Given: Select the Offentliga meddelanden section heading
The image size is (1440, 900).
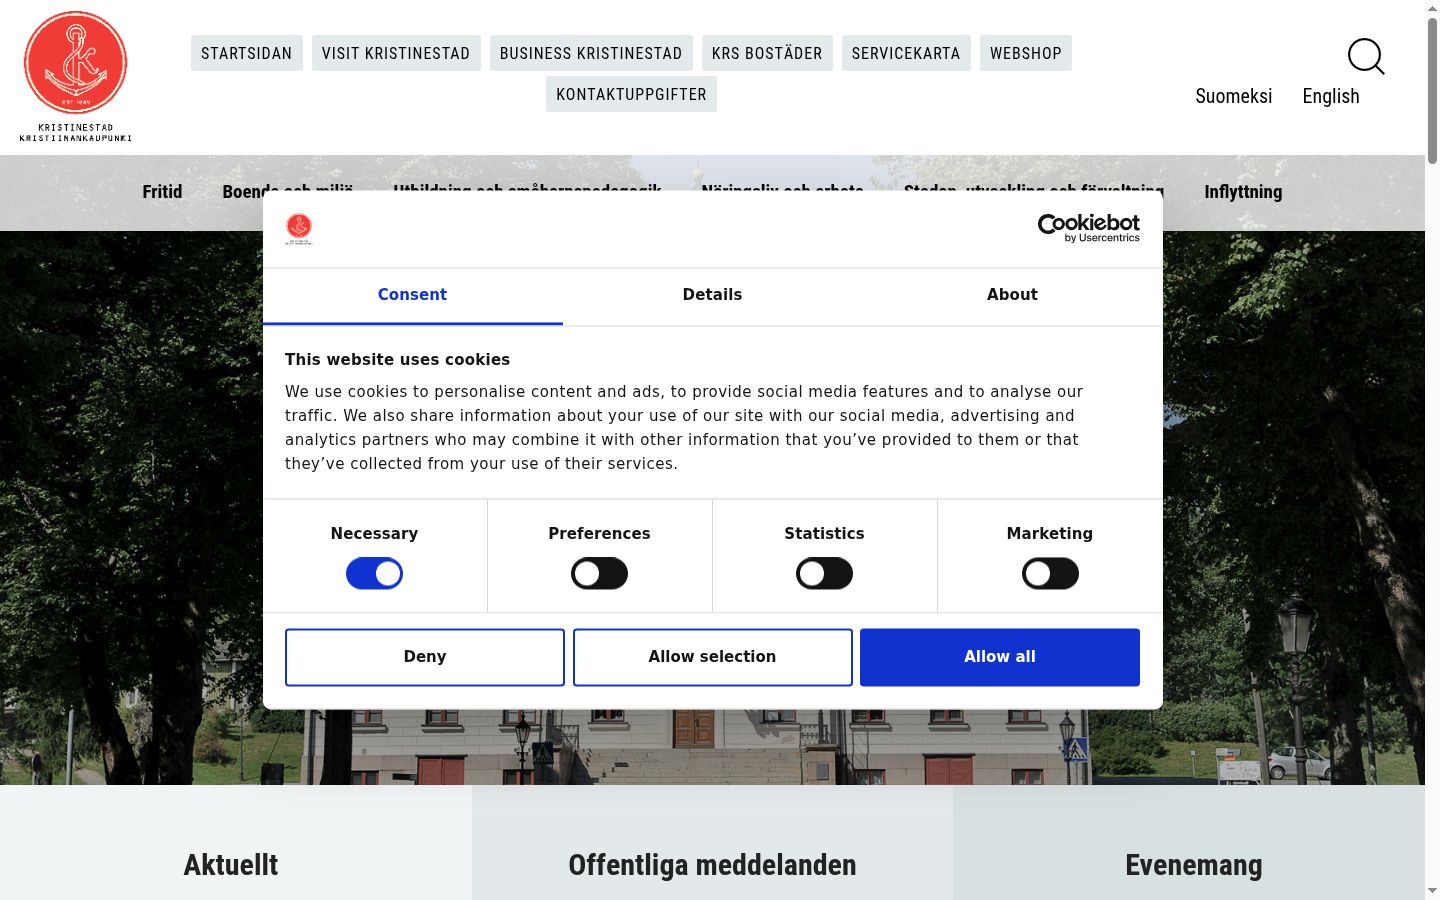Looking at the screenshot, I should pos(712,865).
